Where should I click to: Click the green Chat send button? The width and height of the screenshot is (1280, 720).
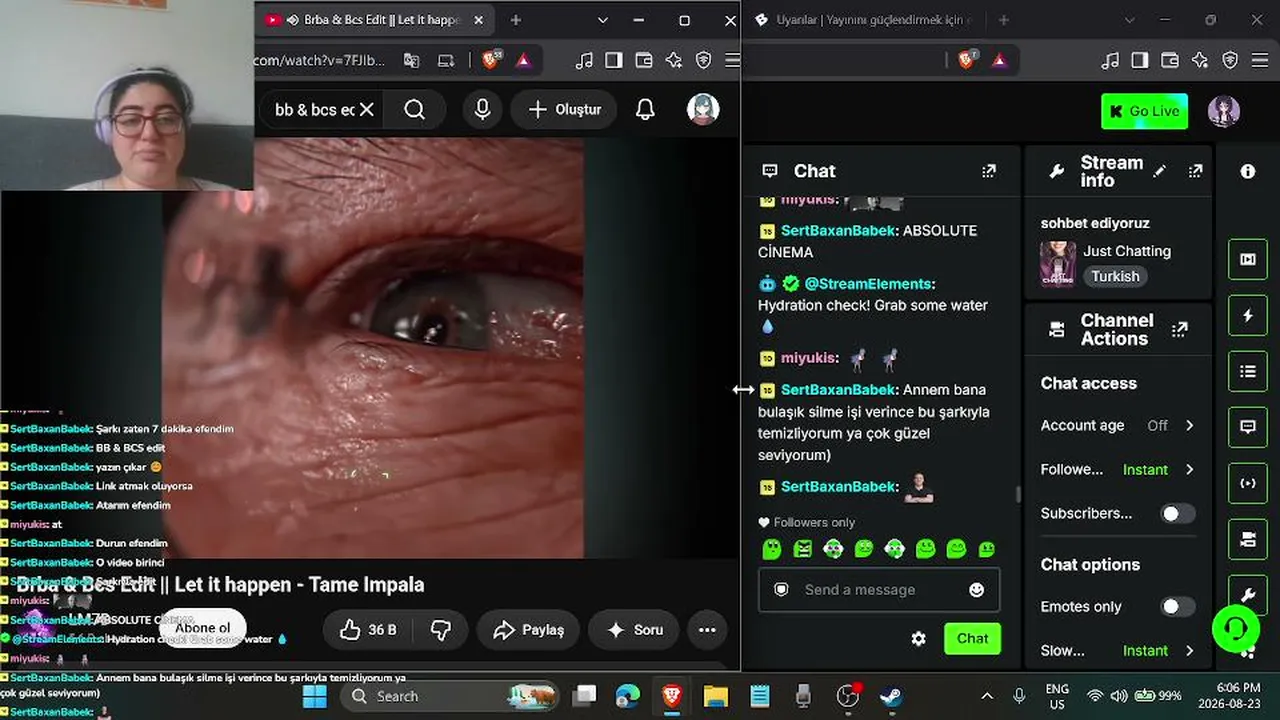coord(972,639)
